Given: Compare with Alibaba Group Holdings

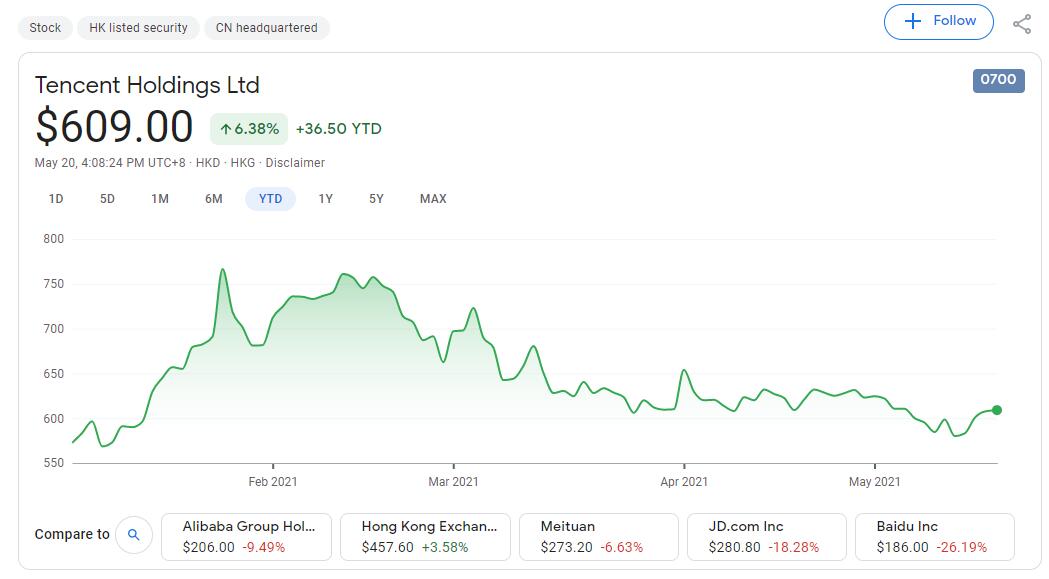Looking at the screenshot, I should point(246,536).
